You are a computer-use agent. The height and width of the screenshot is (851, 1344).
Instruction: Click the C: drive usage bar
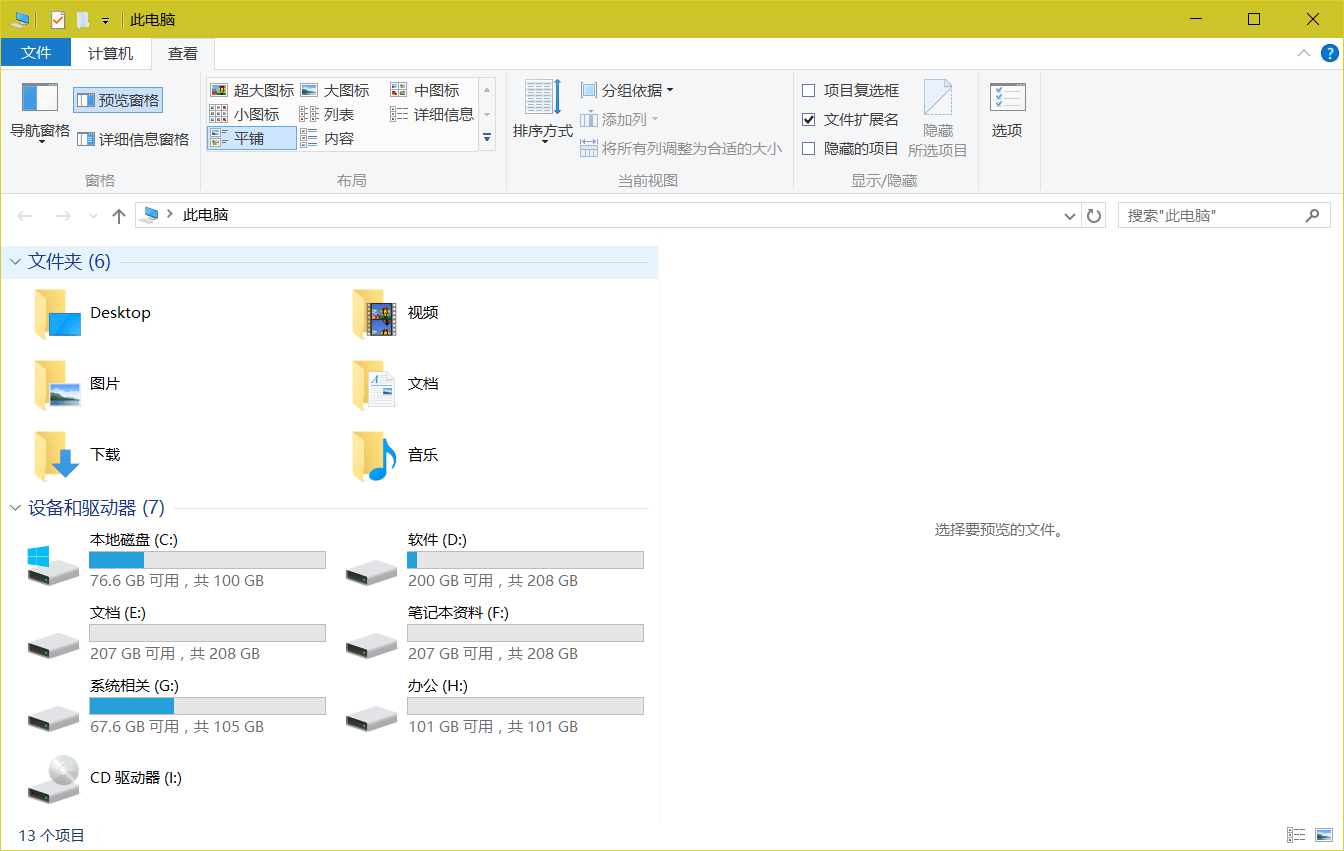207,560
